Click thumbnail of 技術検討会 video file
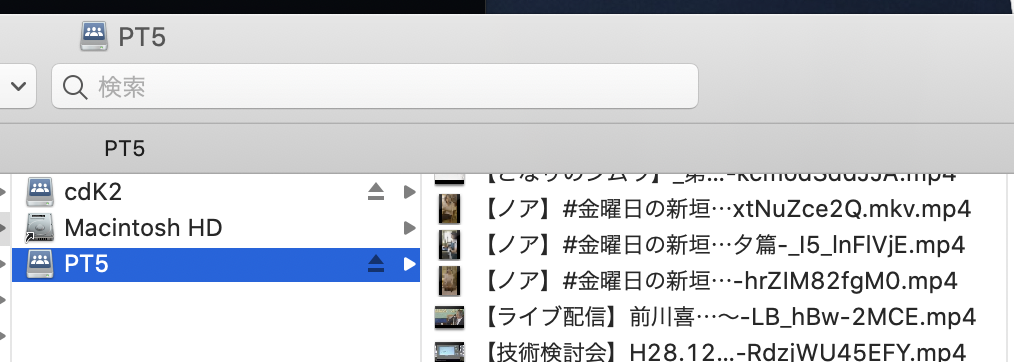Screen dimensions: 1014x362 [x=449, y=352]
